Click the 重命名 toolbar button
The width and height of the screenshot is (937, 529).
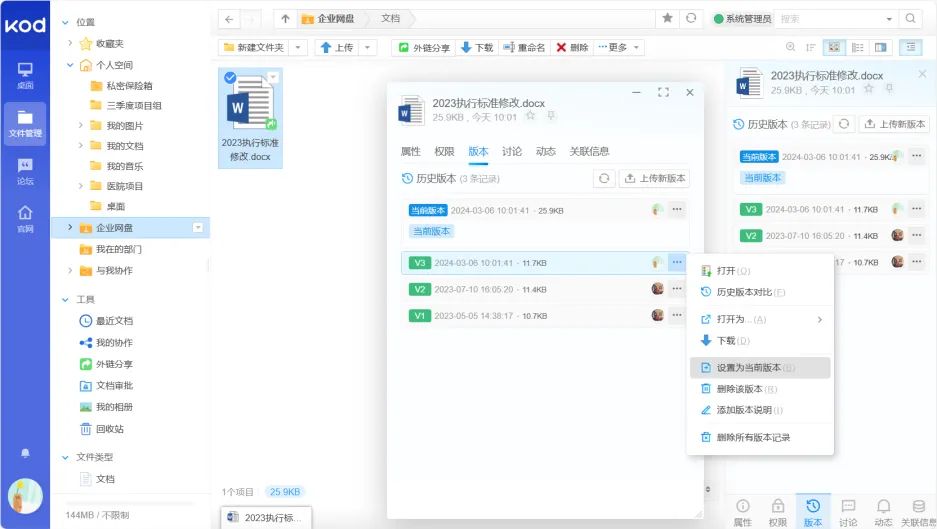(524, 47)
